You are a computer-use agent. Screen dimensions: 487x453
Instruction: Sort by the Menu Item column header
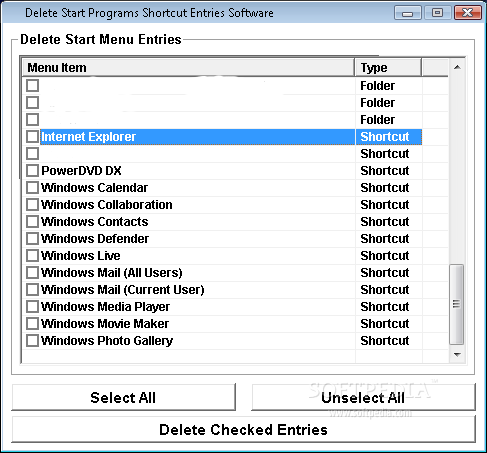(x=188, y=67)
